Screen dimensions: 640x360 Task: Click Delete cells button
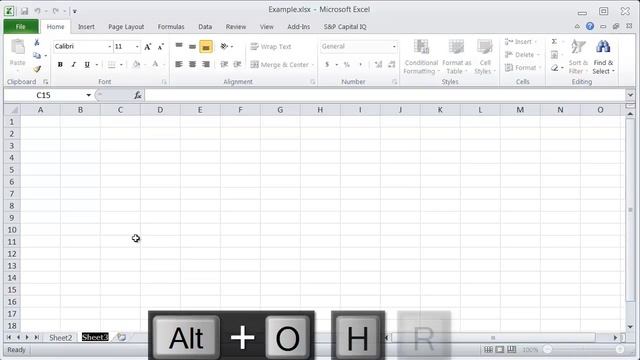(522, 55)
